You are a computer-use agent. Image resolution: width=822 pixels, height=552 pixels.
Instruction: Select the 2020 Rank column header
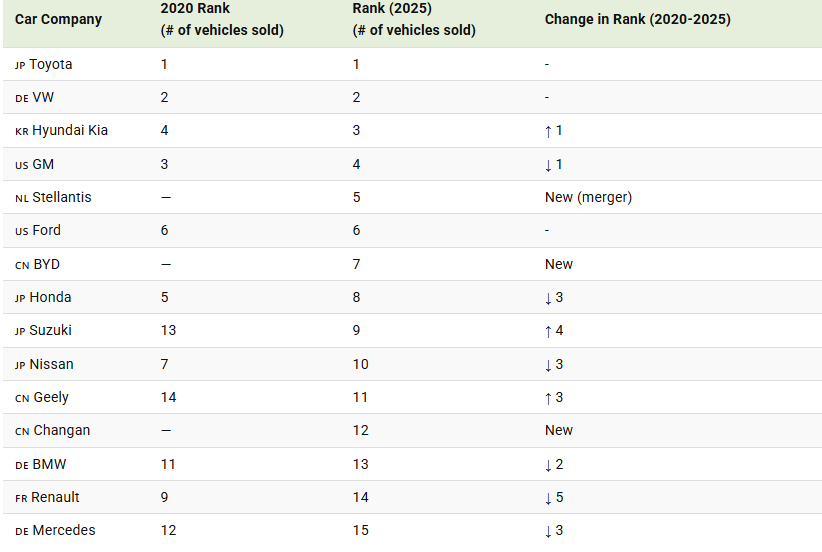(222, 19)
